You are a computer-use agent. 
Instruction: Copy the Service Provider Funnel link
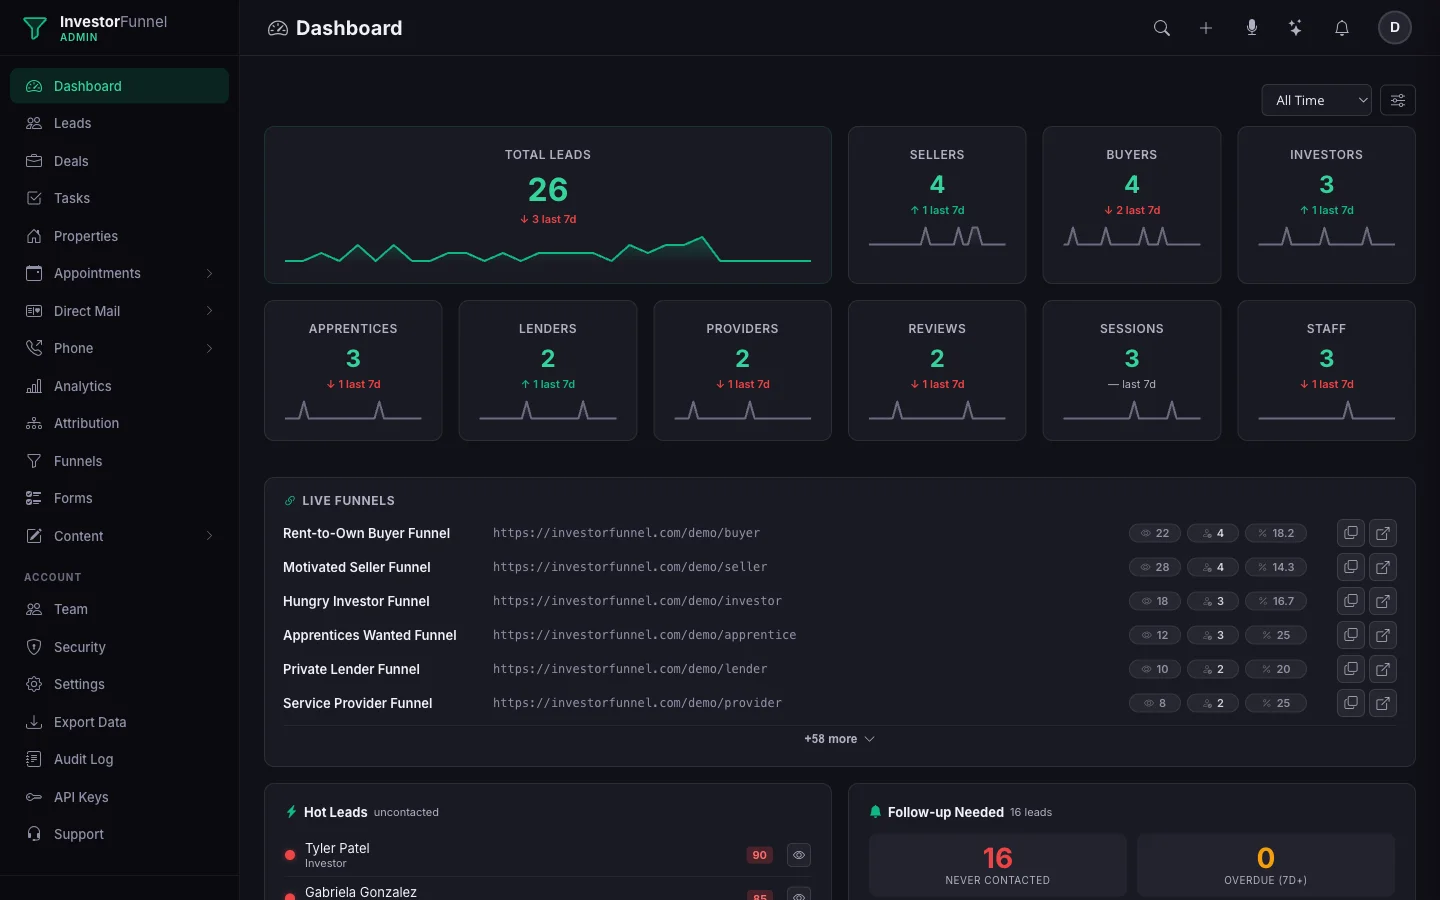tap(1351, 703)
